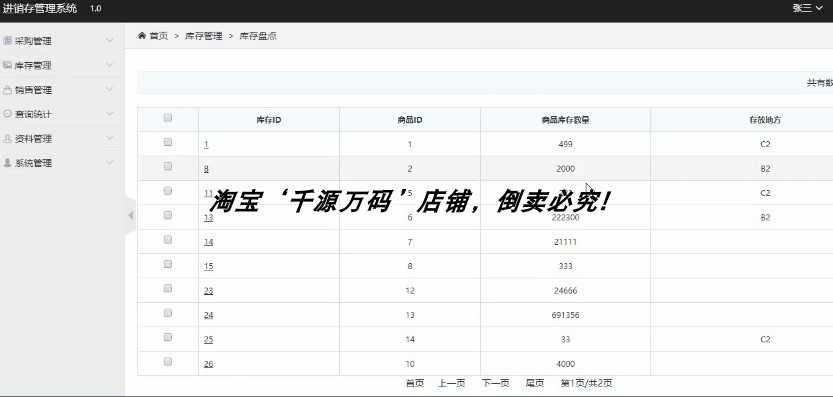This screenshot has width=833, height=397.
Task: Toggle the select-all checkbox in table header
Action: tap(168, 118)
